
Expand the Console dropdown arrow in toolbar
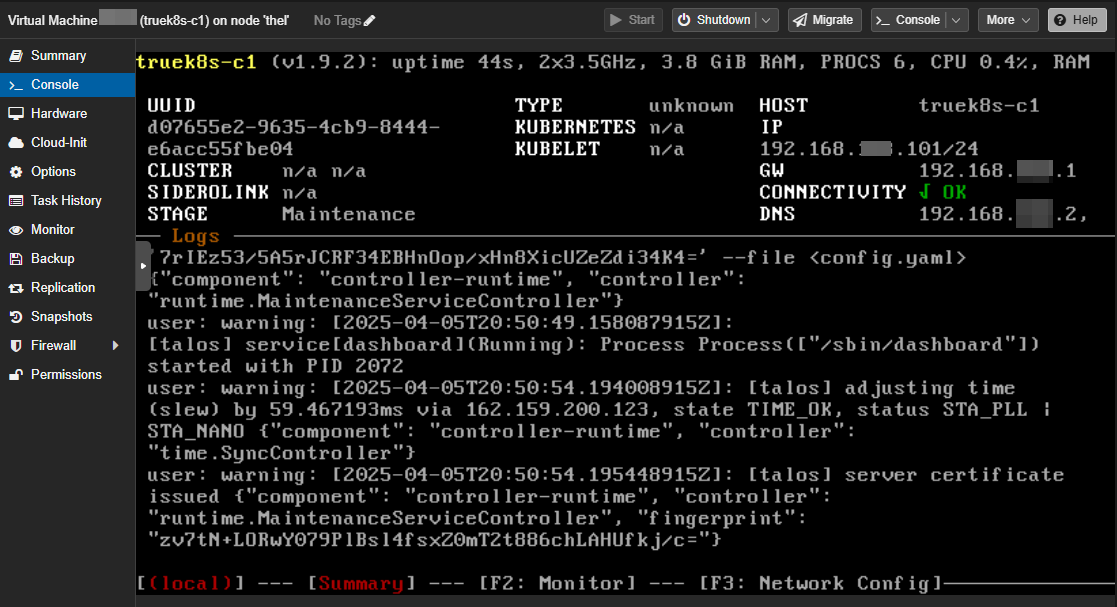tap(957, 20)
